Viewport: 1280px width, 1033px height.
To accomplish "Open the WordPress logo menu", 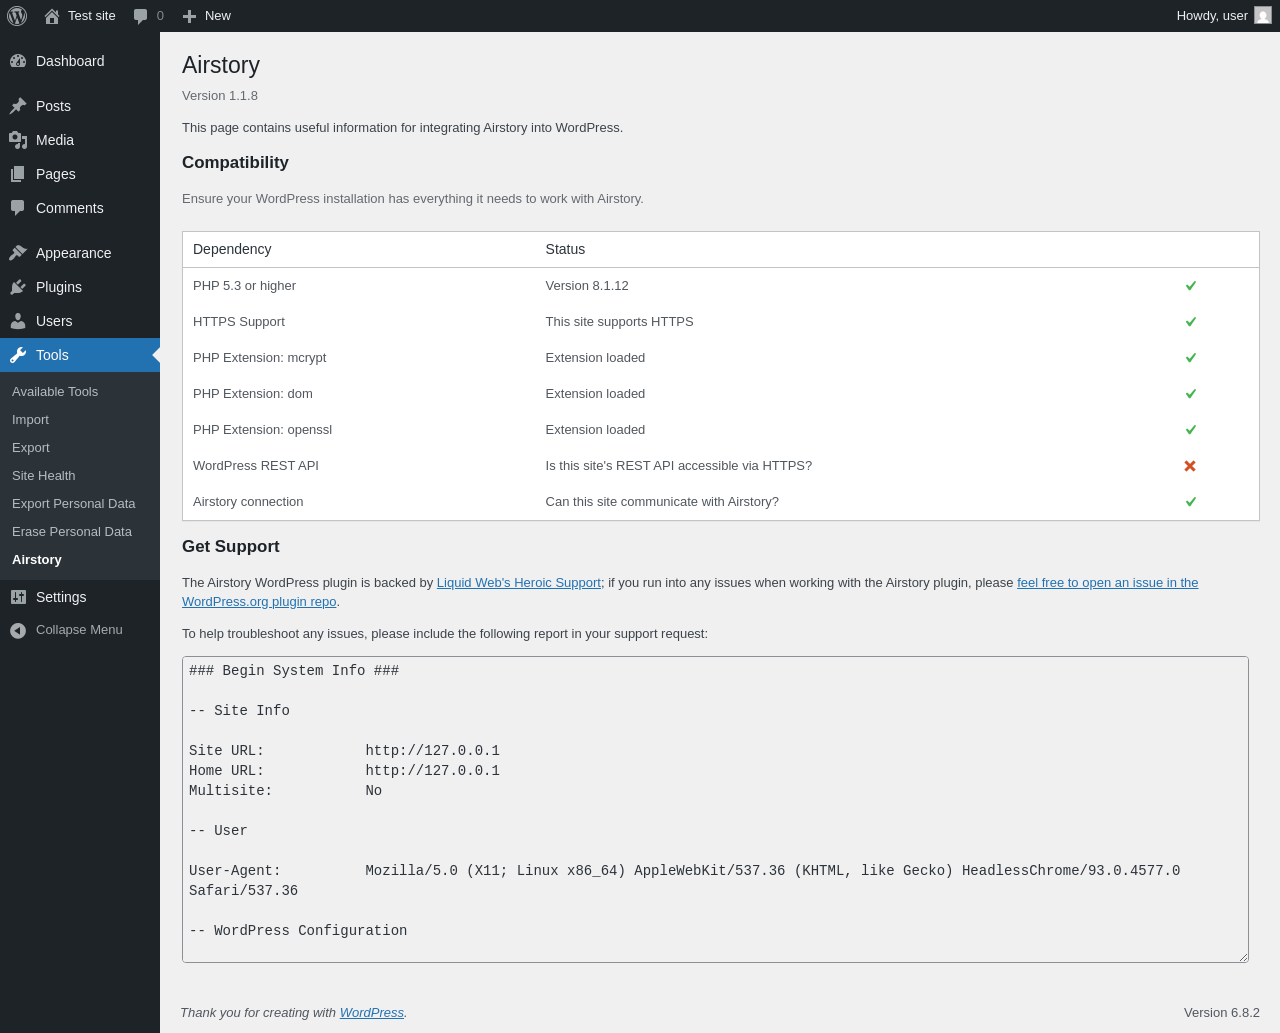I will click(x=17, y=16).
